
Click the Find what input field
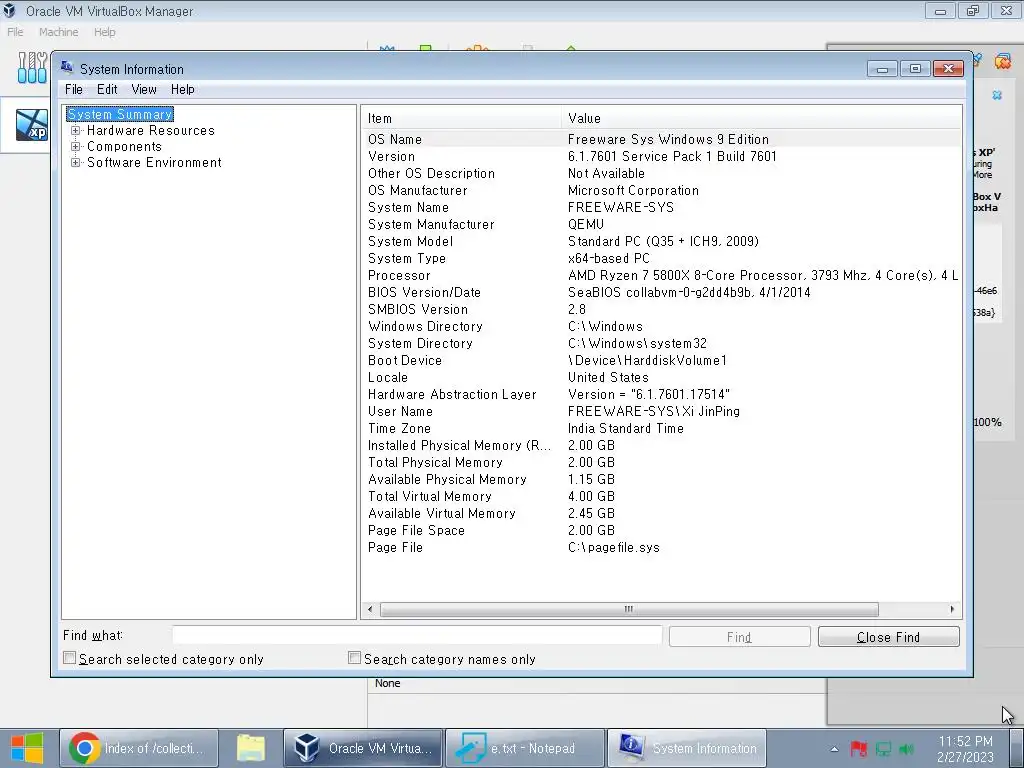[417, 636]
